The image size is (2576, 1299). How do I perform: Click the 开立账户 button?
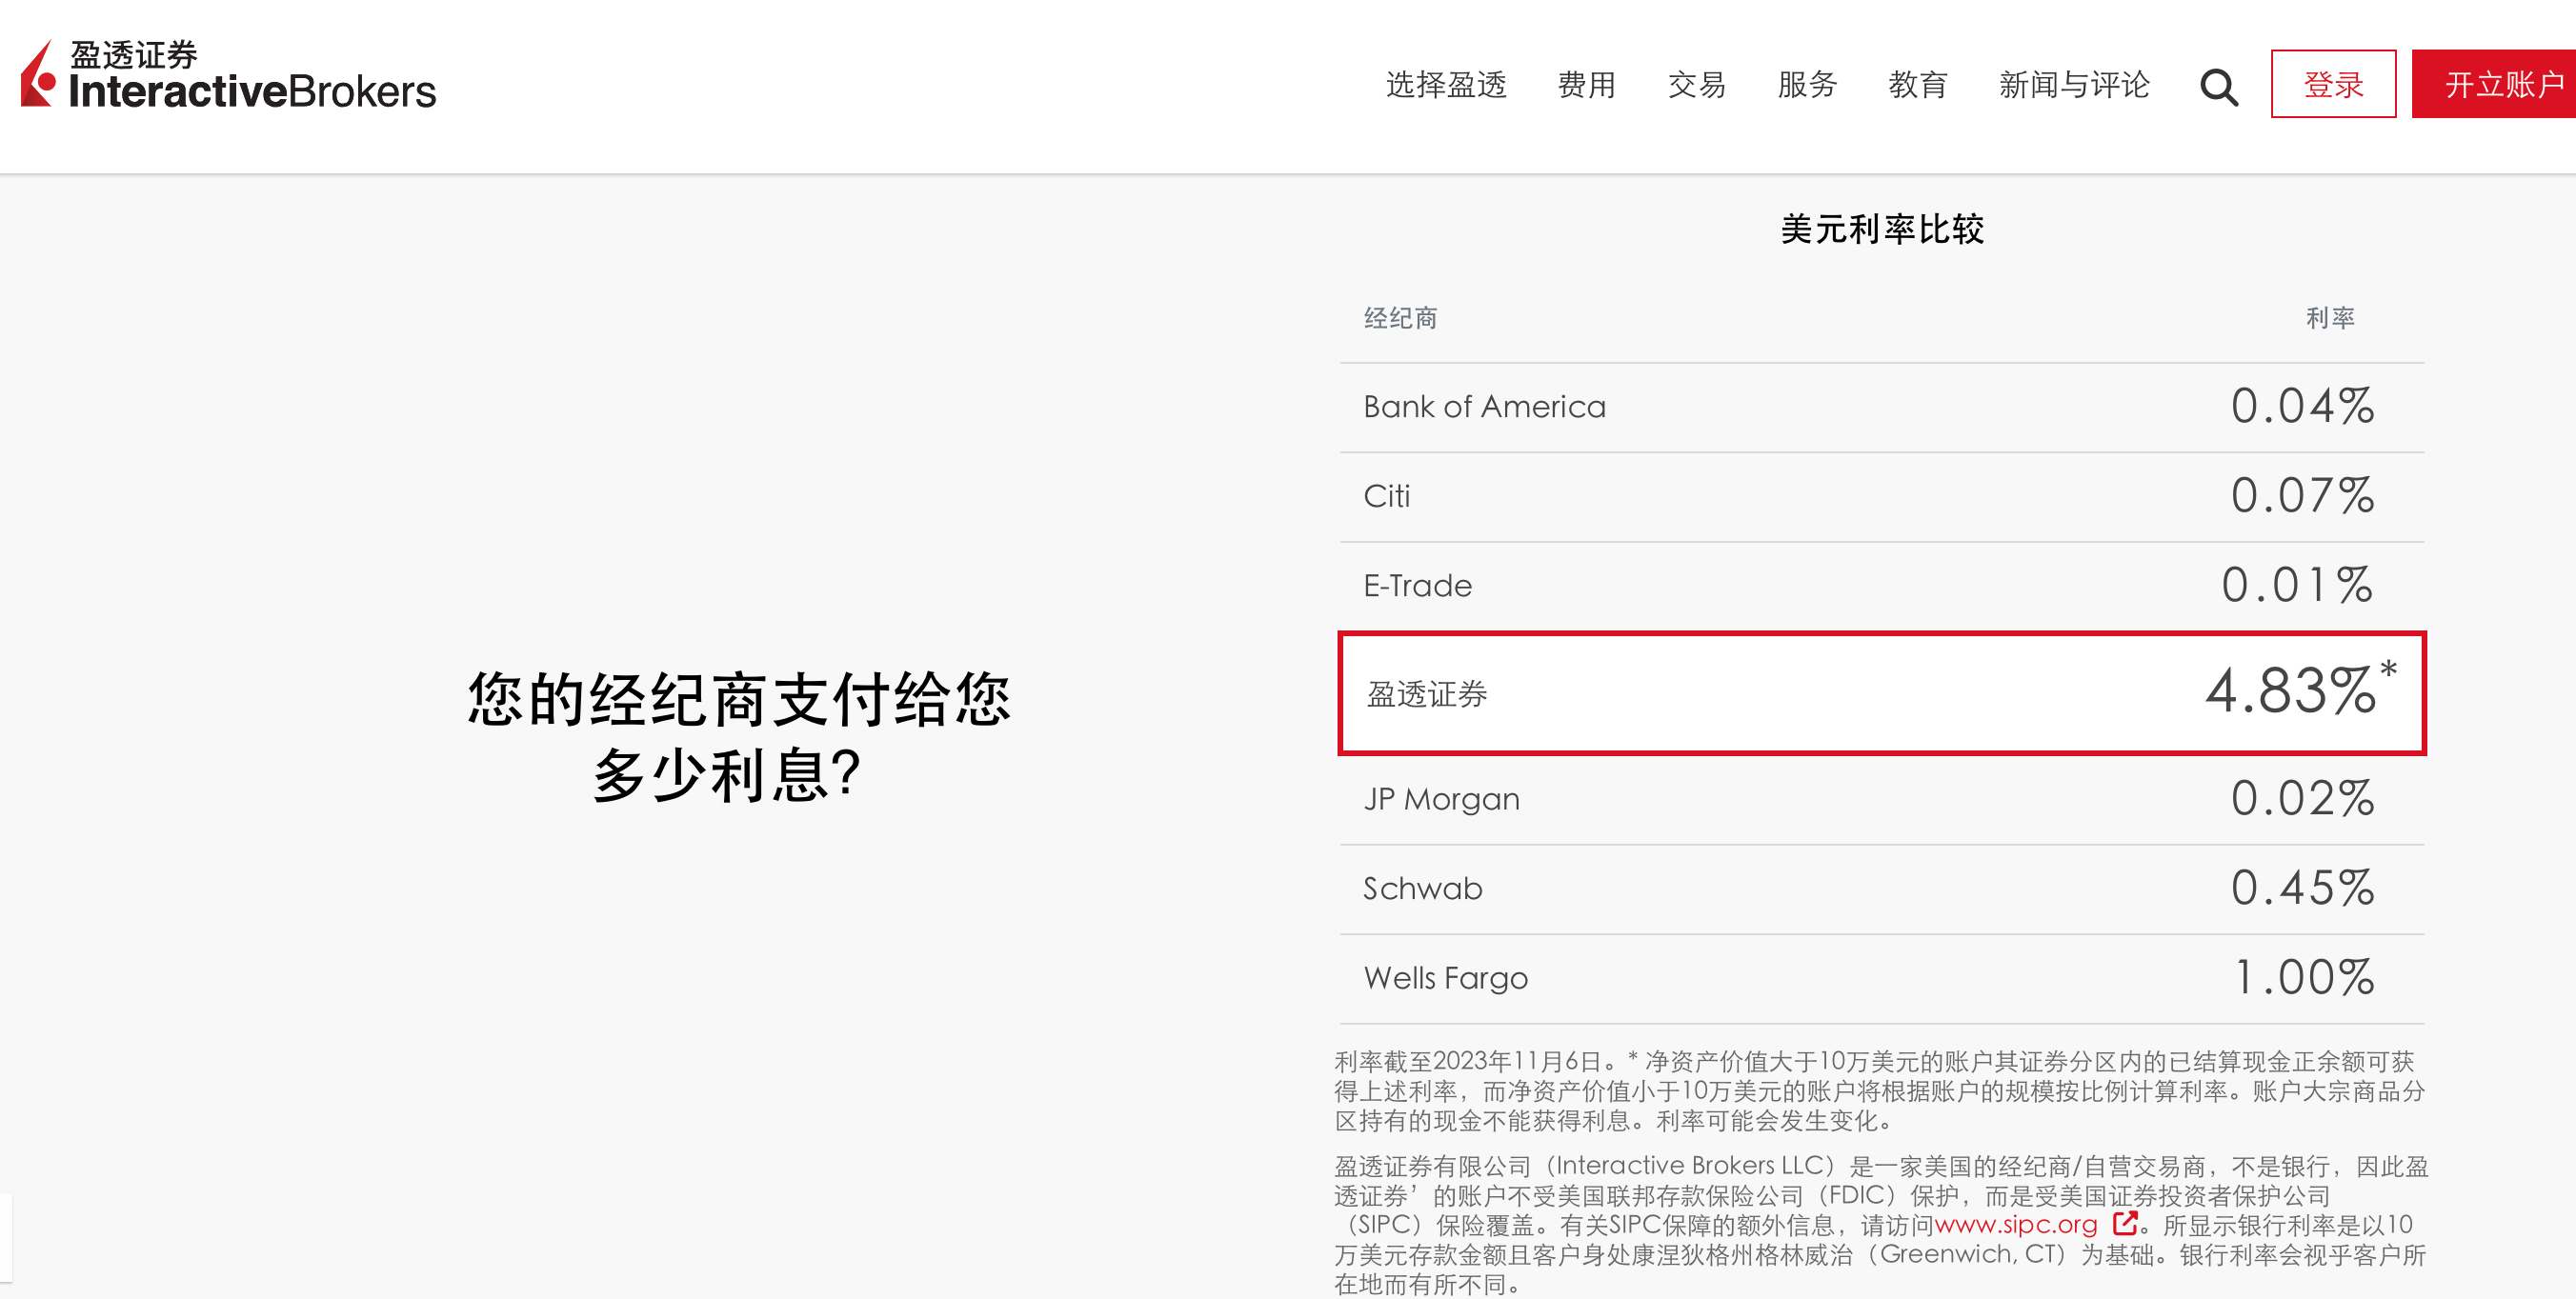pos(2494,84)
